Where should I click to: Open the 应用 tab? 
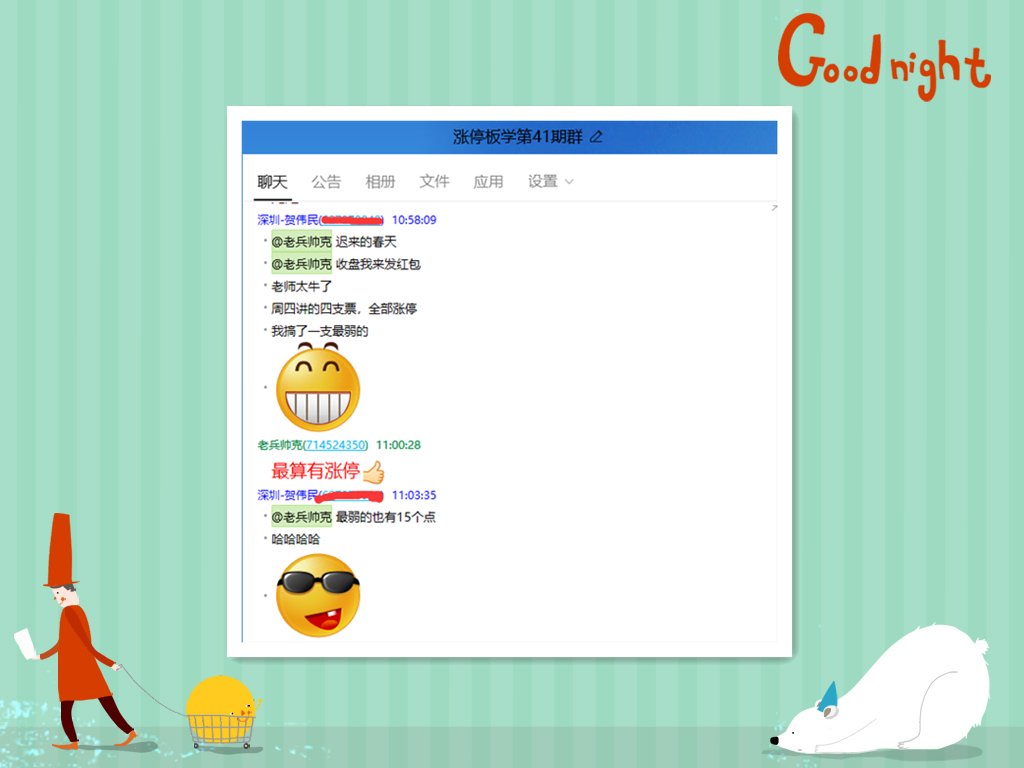(x=488, y=182)
